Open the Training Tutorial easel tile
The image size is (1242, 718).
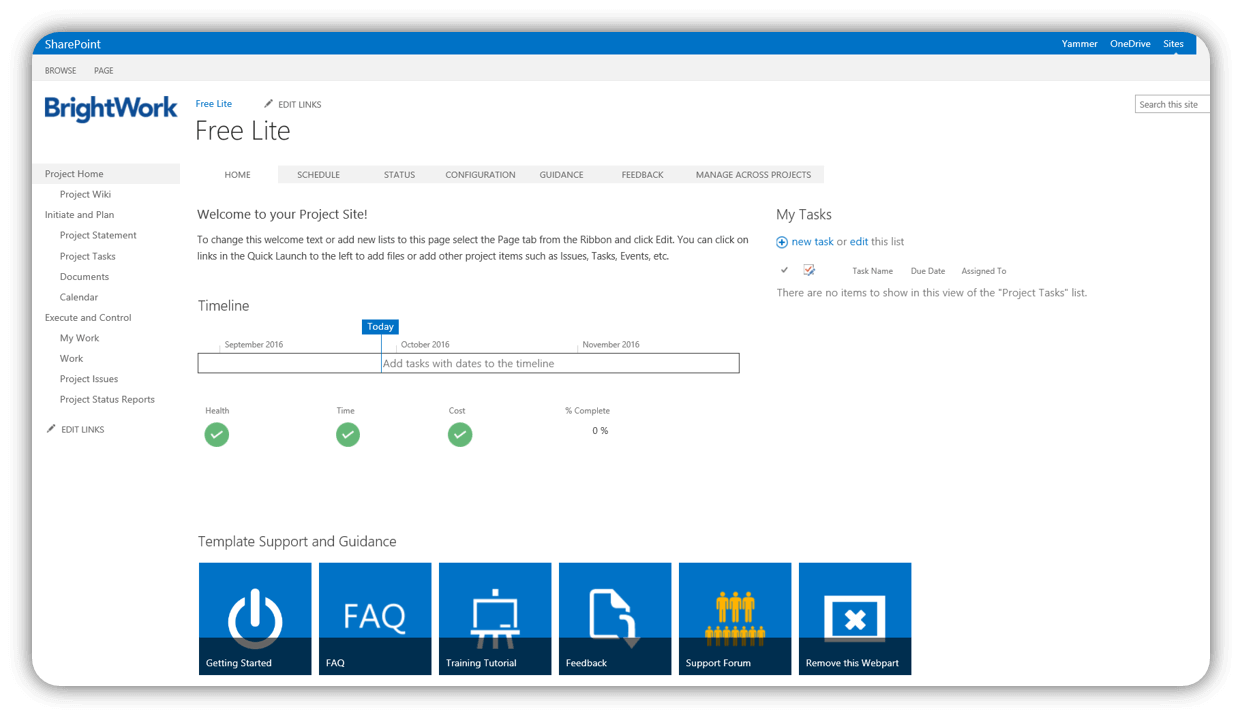coord(495,618)
